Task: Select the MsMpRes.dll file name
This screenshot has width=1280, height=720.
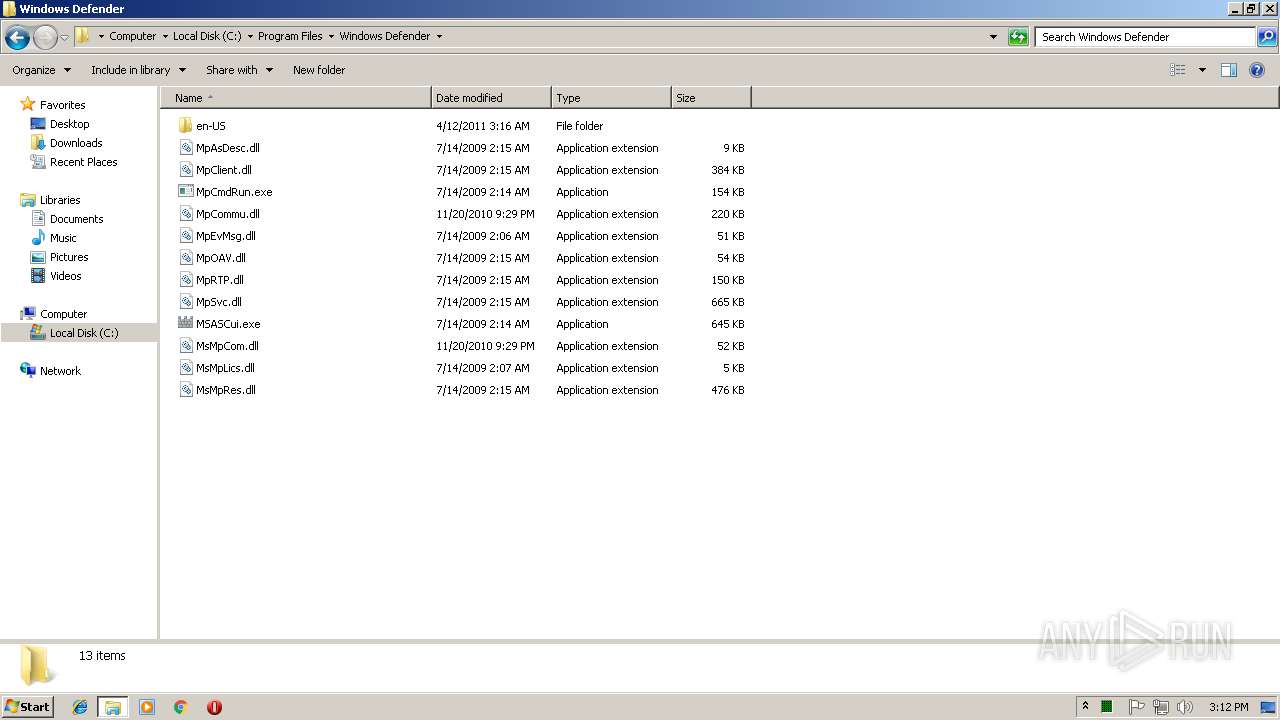Action: click(x=226, y=390)
